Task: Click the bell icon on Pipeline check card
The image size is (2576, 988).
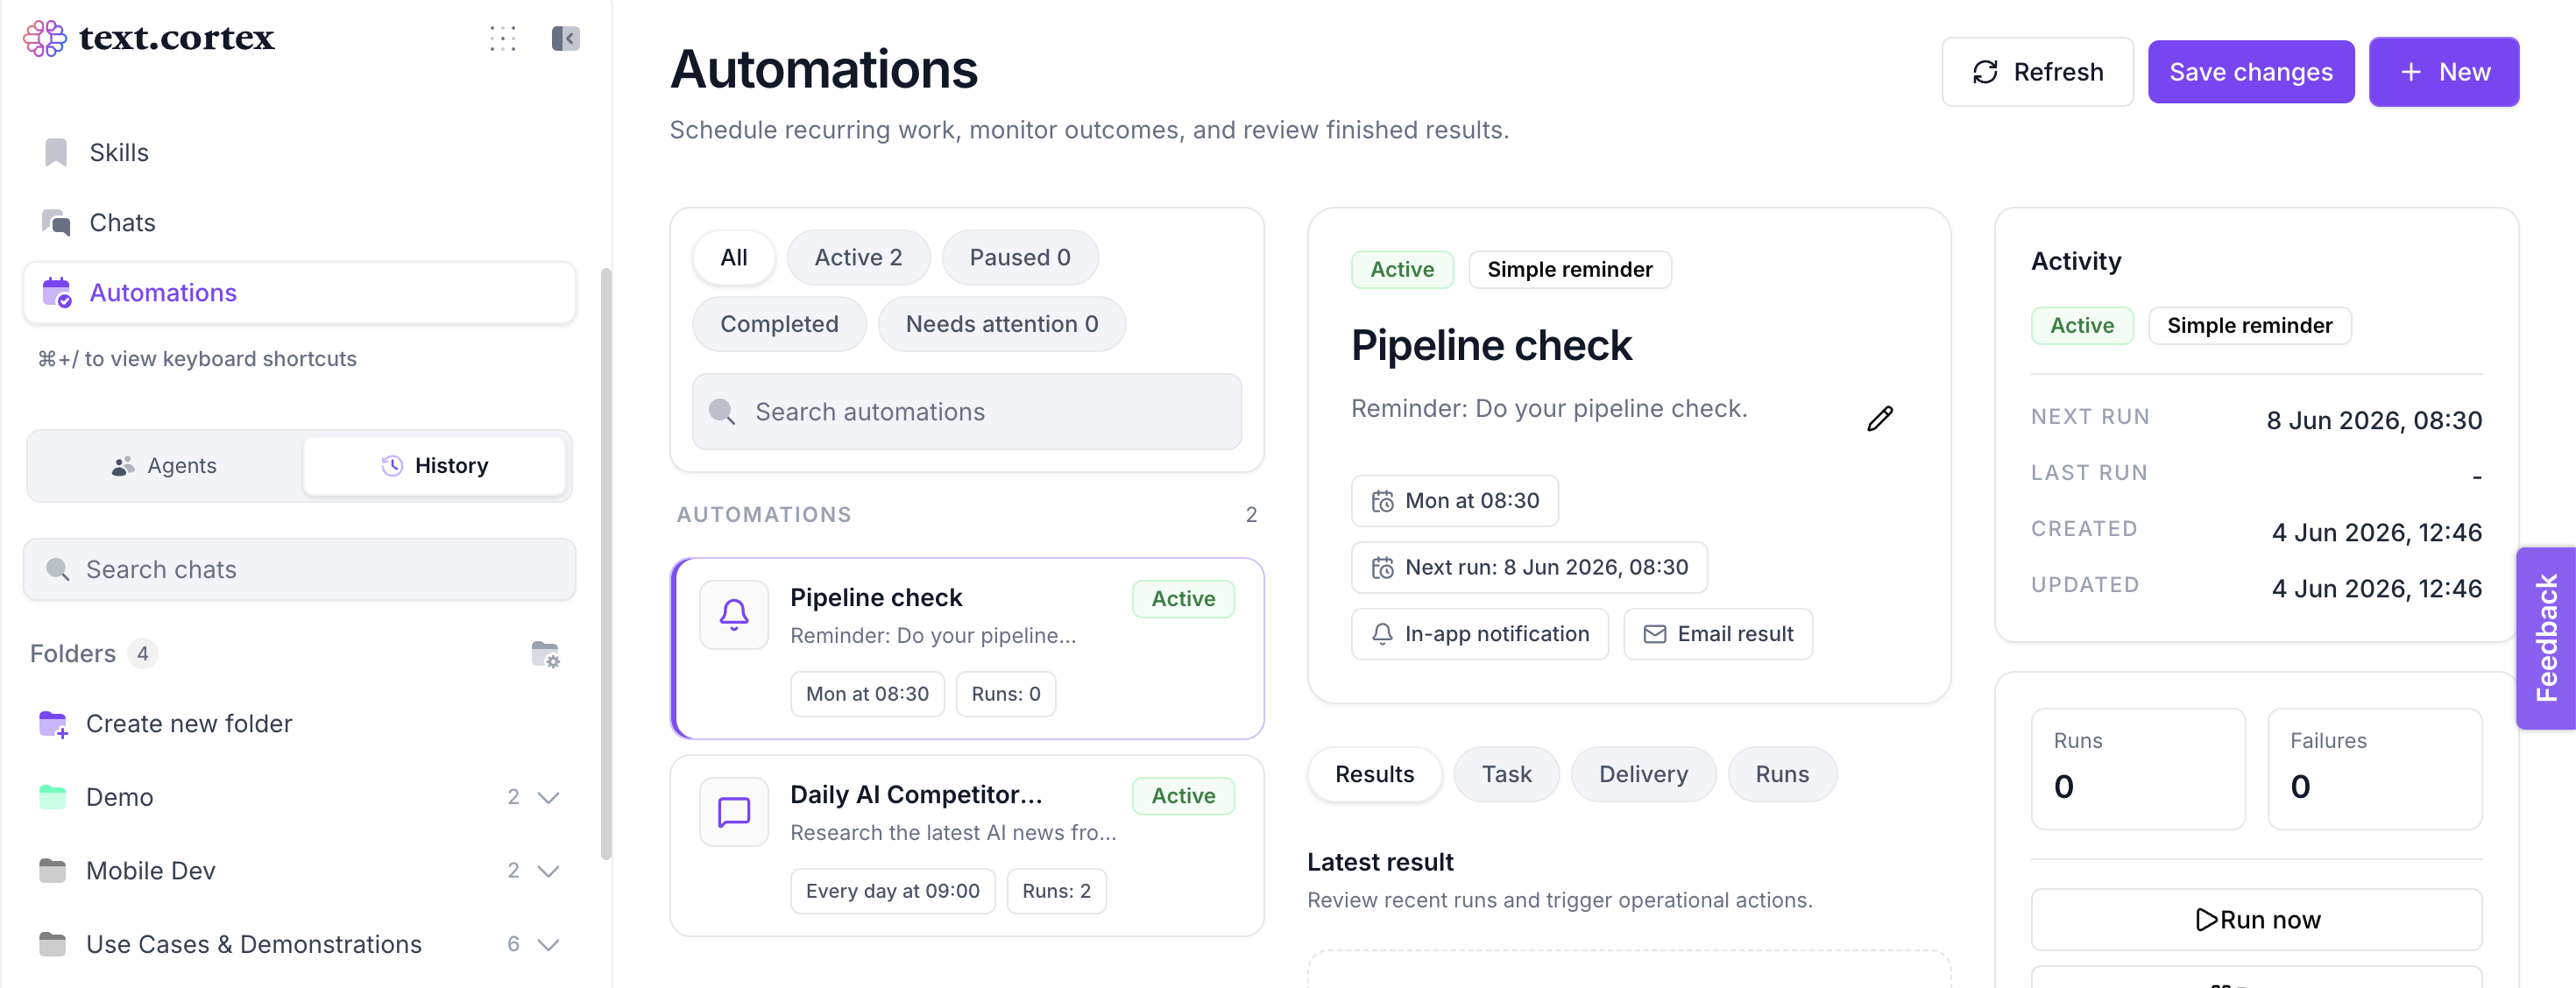Action: point(734,614)
